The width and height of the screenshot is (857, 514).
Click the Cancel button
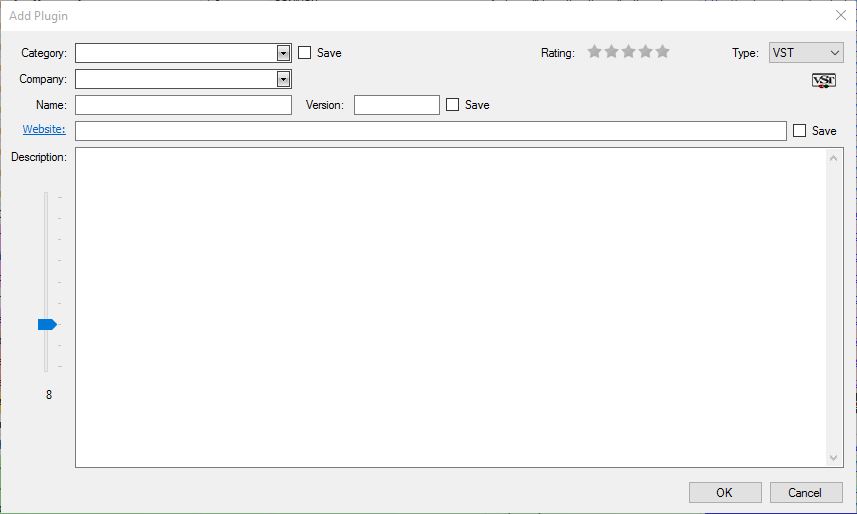806,493
